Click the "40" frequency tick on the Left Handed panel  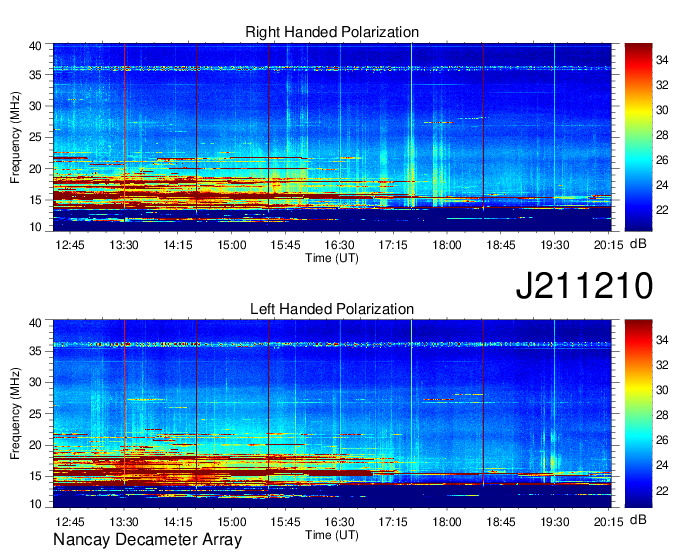coord(35,323)
